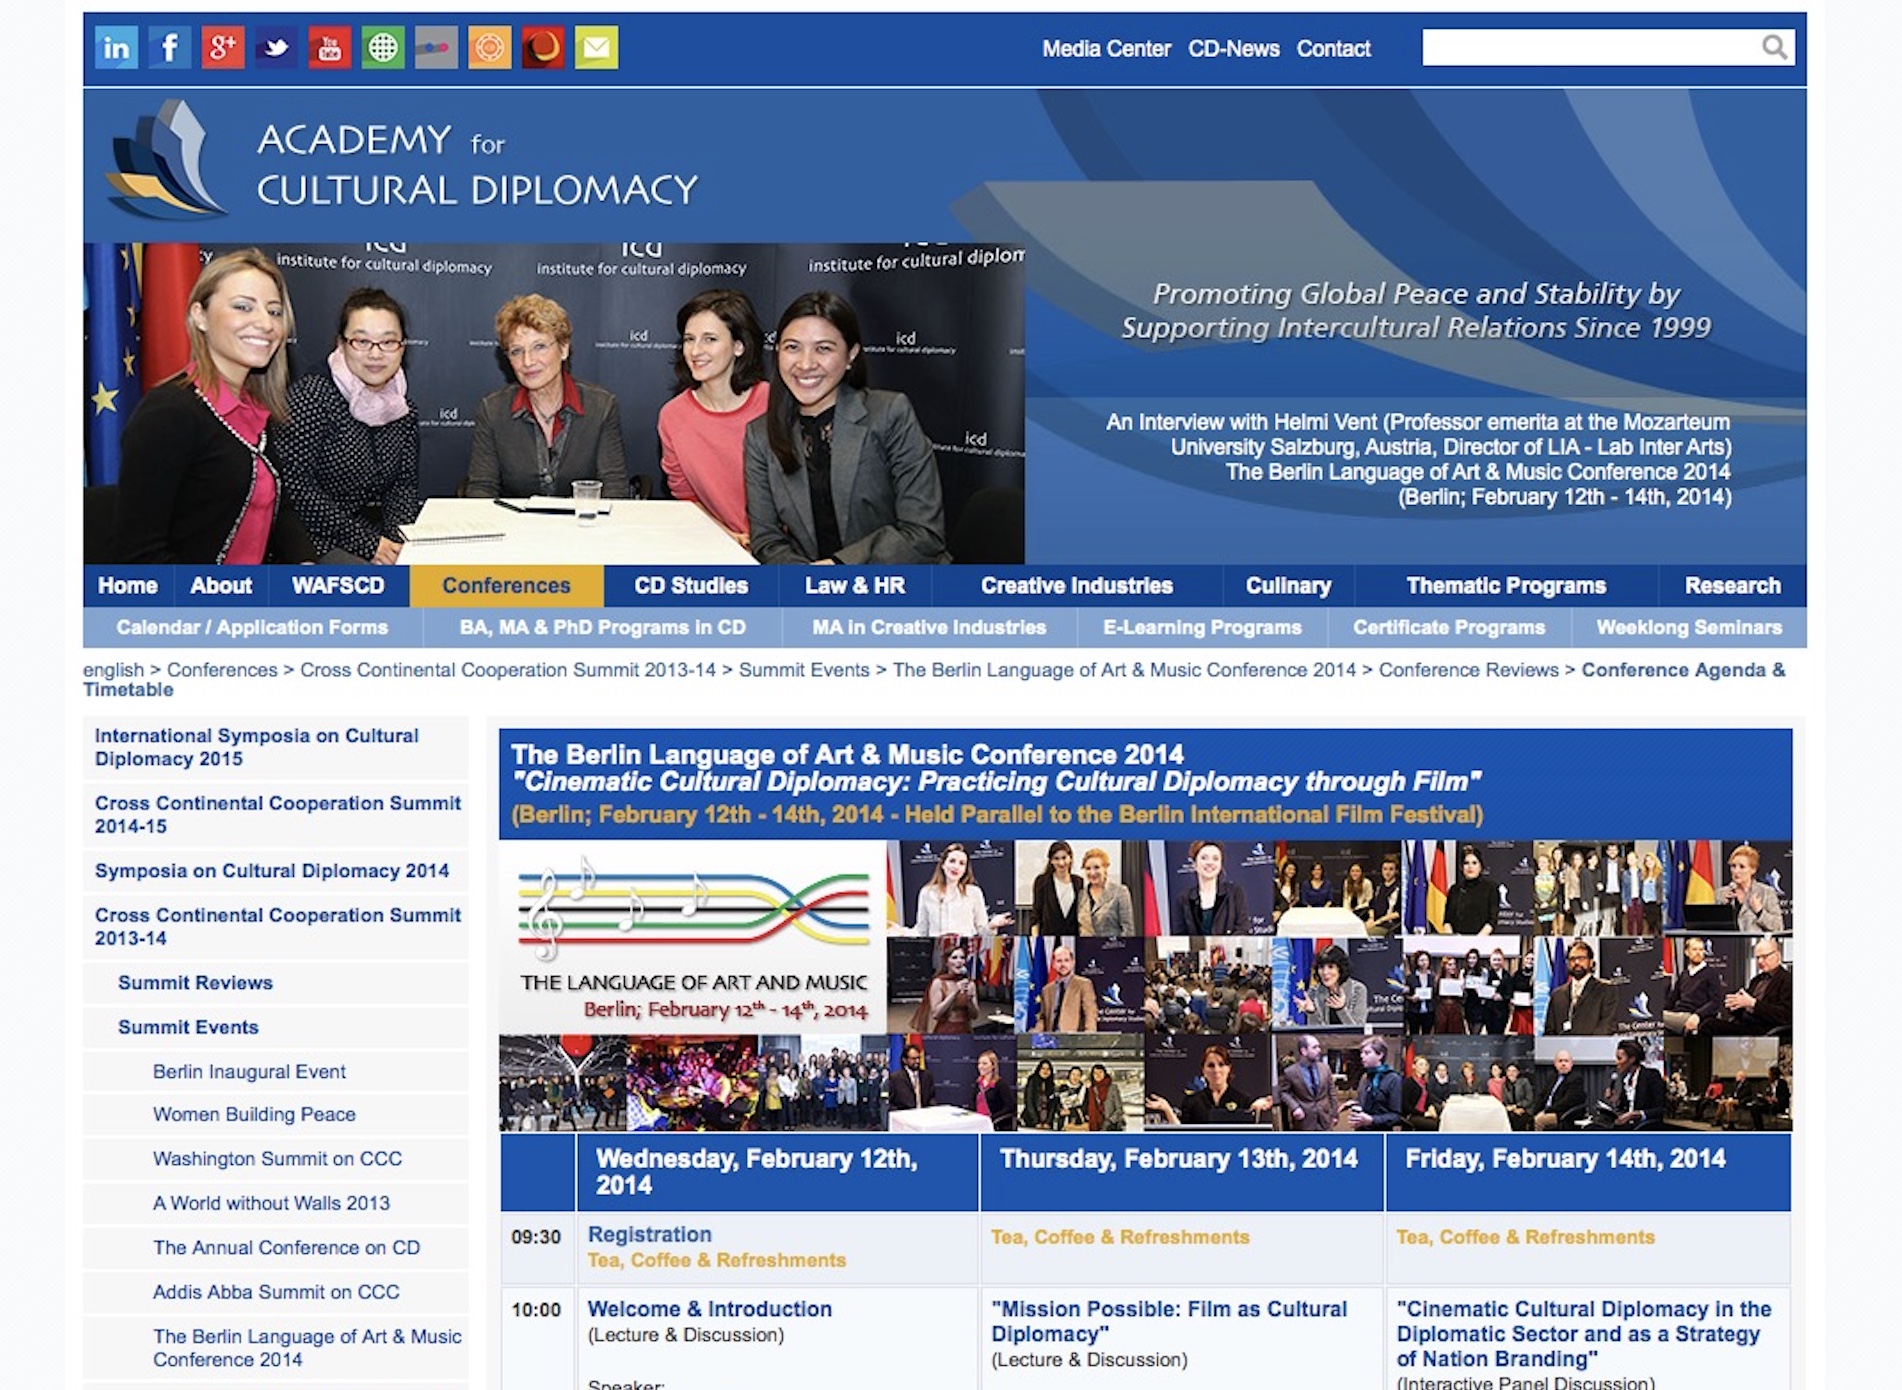Open the CD-News link
Screen dimensions: 1902x1390
point(1233,49)
